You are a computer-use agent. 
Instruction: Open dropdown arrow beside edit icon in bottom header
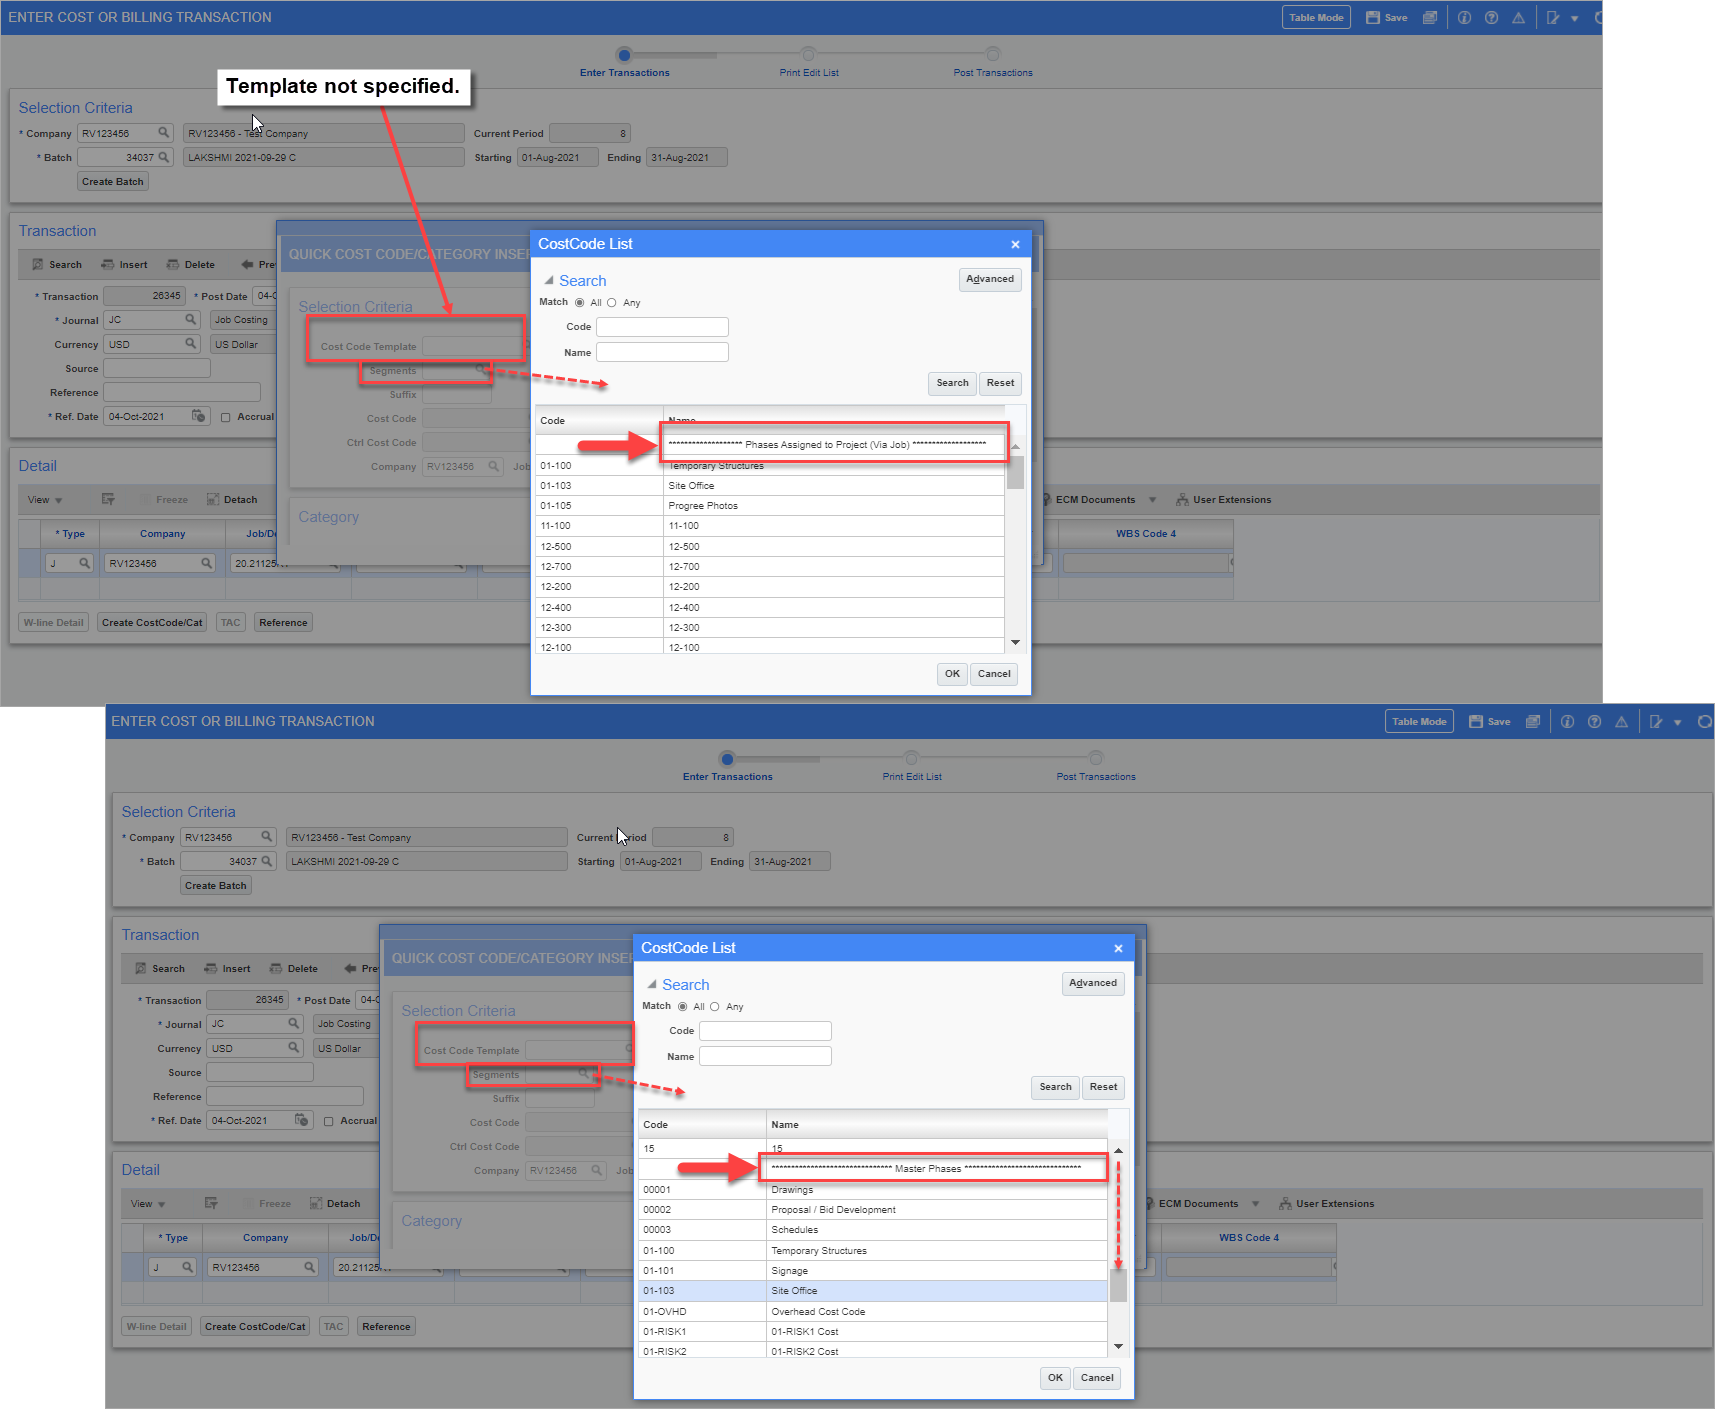[1677, 722]
